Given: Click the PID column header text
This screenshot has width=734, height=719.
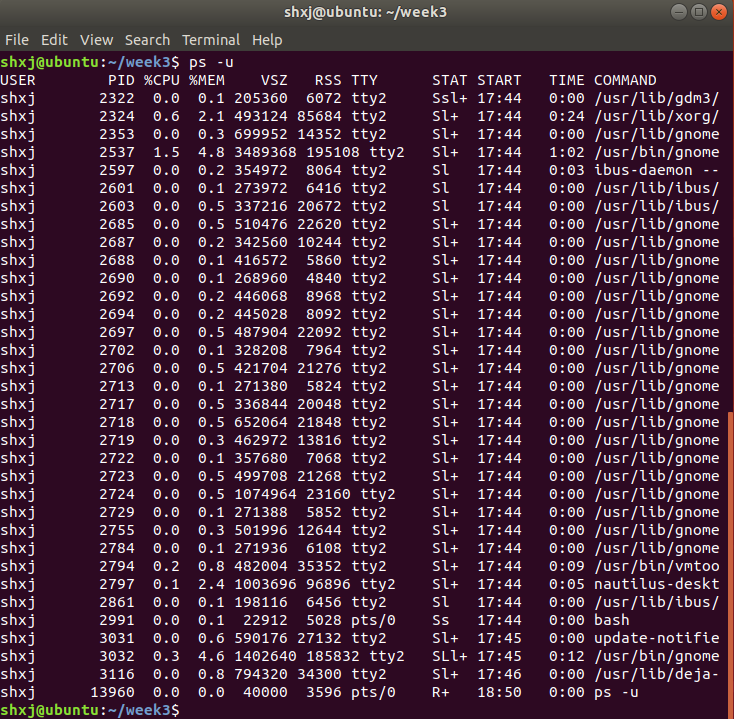Looking at the screenshot, I should click(121, 80).
